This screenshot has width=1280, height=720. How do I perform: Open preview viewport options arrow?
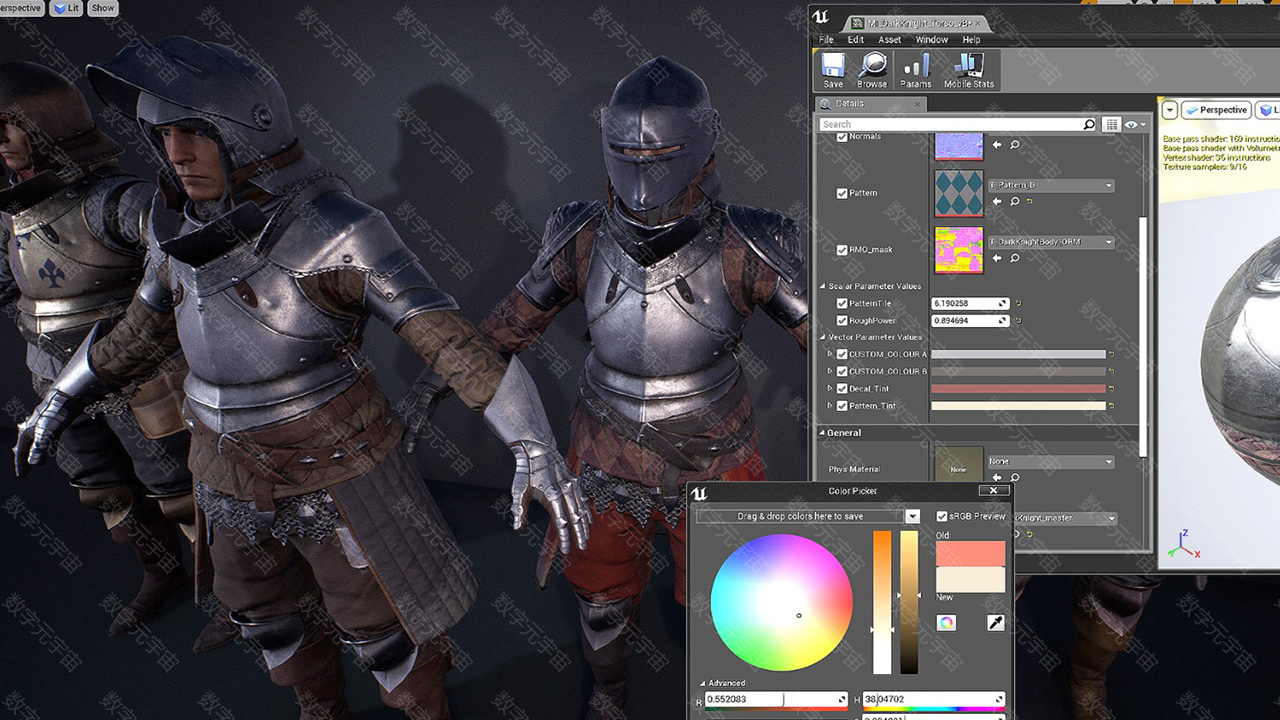tap(1170, 110)
